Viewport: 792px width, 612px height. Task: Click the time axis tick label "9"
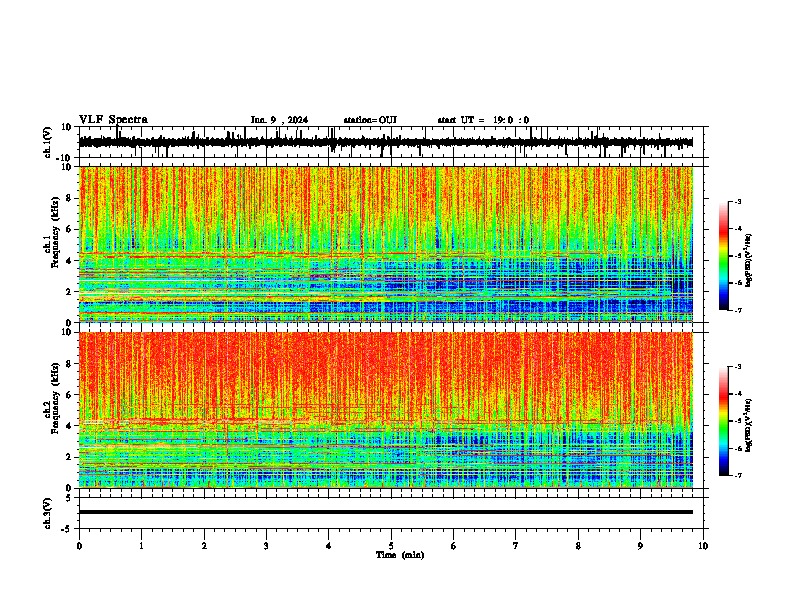click(640, 546)
